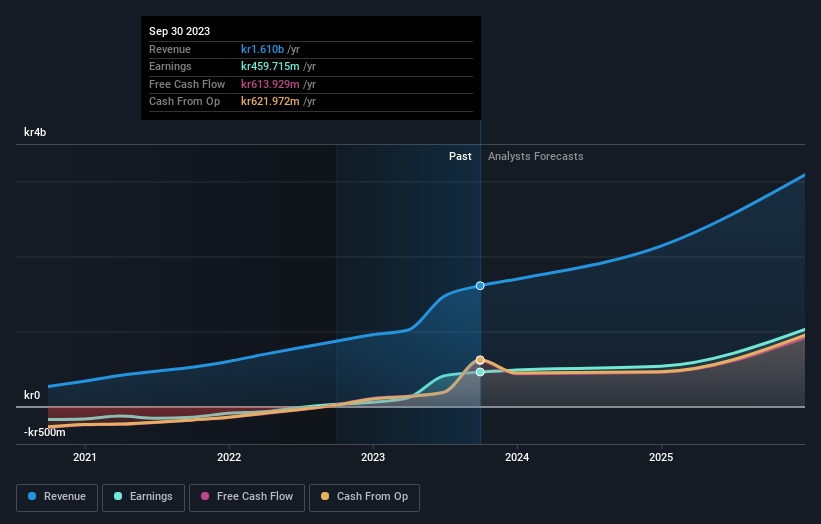Click the Analysts Forecasts label
821x524 pixels.
coord(536,157)
